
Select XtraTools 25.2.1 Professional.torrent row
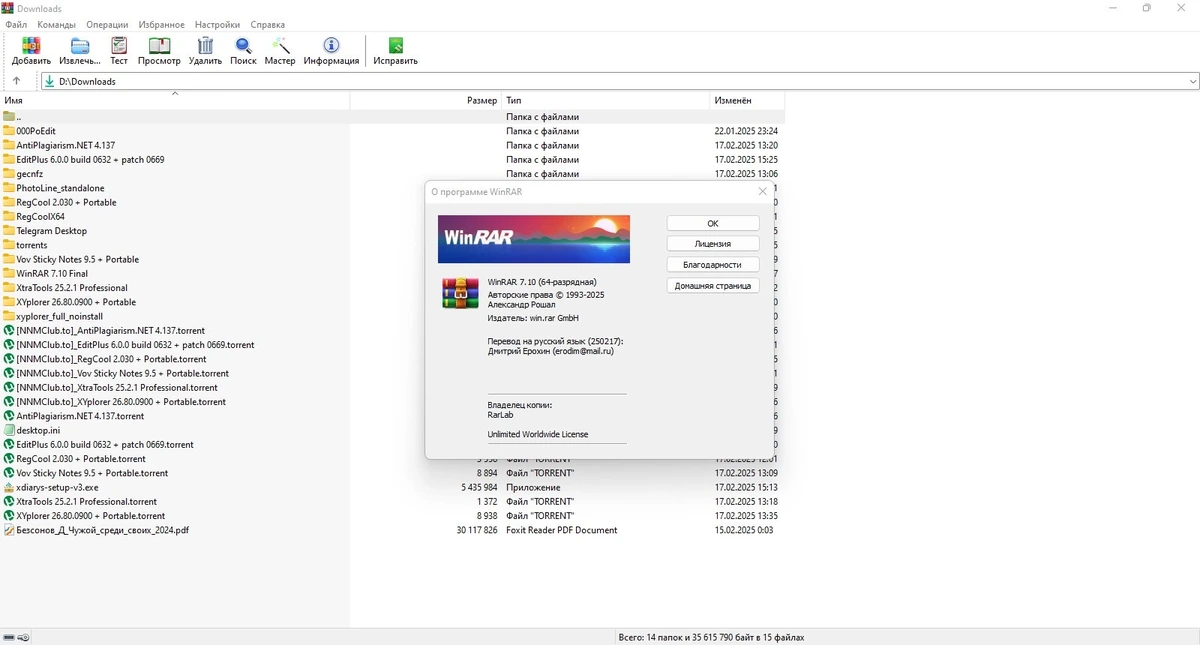click(x=86, y=502)
